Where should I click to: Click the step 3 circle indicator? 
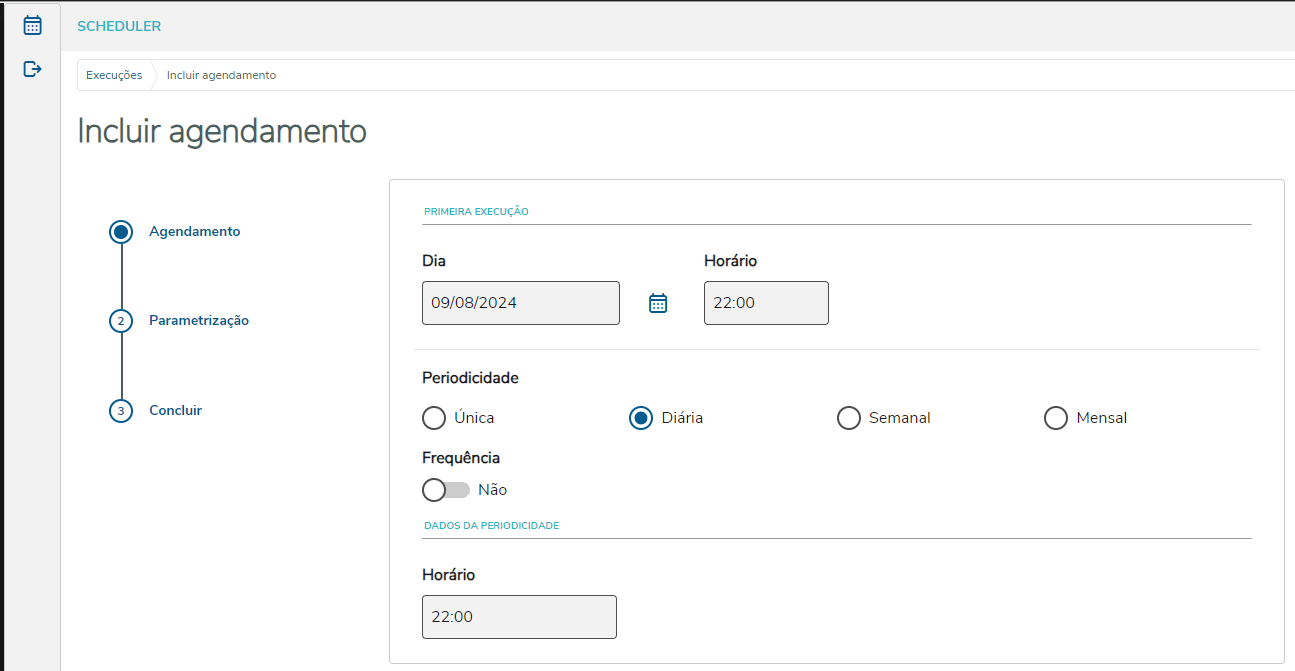[x=121, y=411]
